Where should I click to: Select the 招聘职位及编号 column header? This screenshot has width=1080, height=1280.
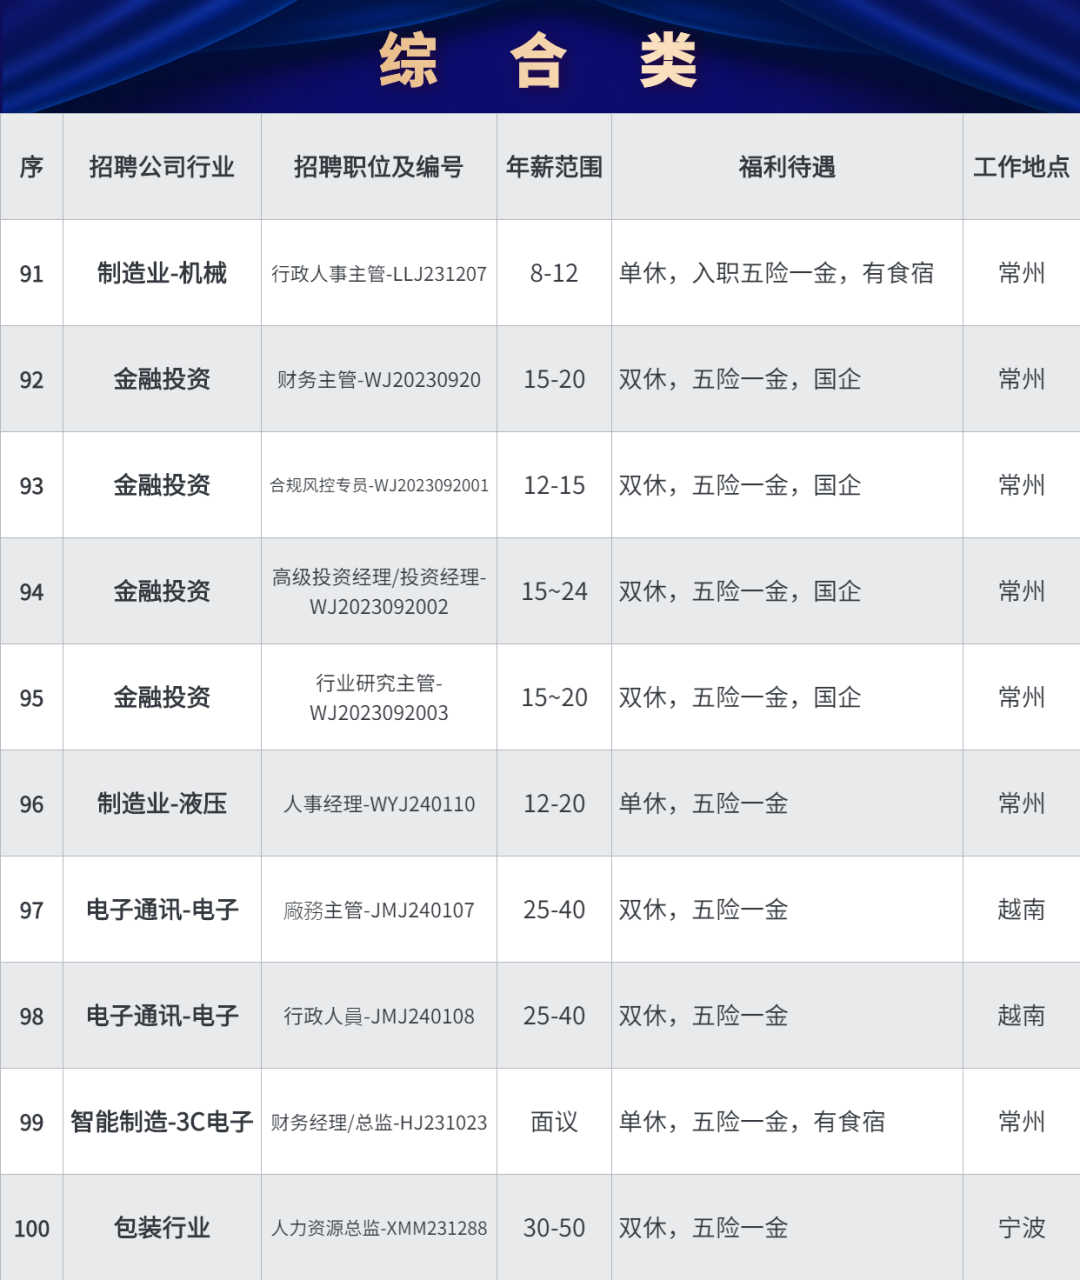pyautogui.click(x=379, y=167)
